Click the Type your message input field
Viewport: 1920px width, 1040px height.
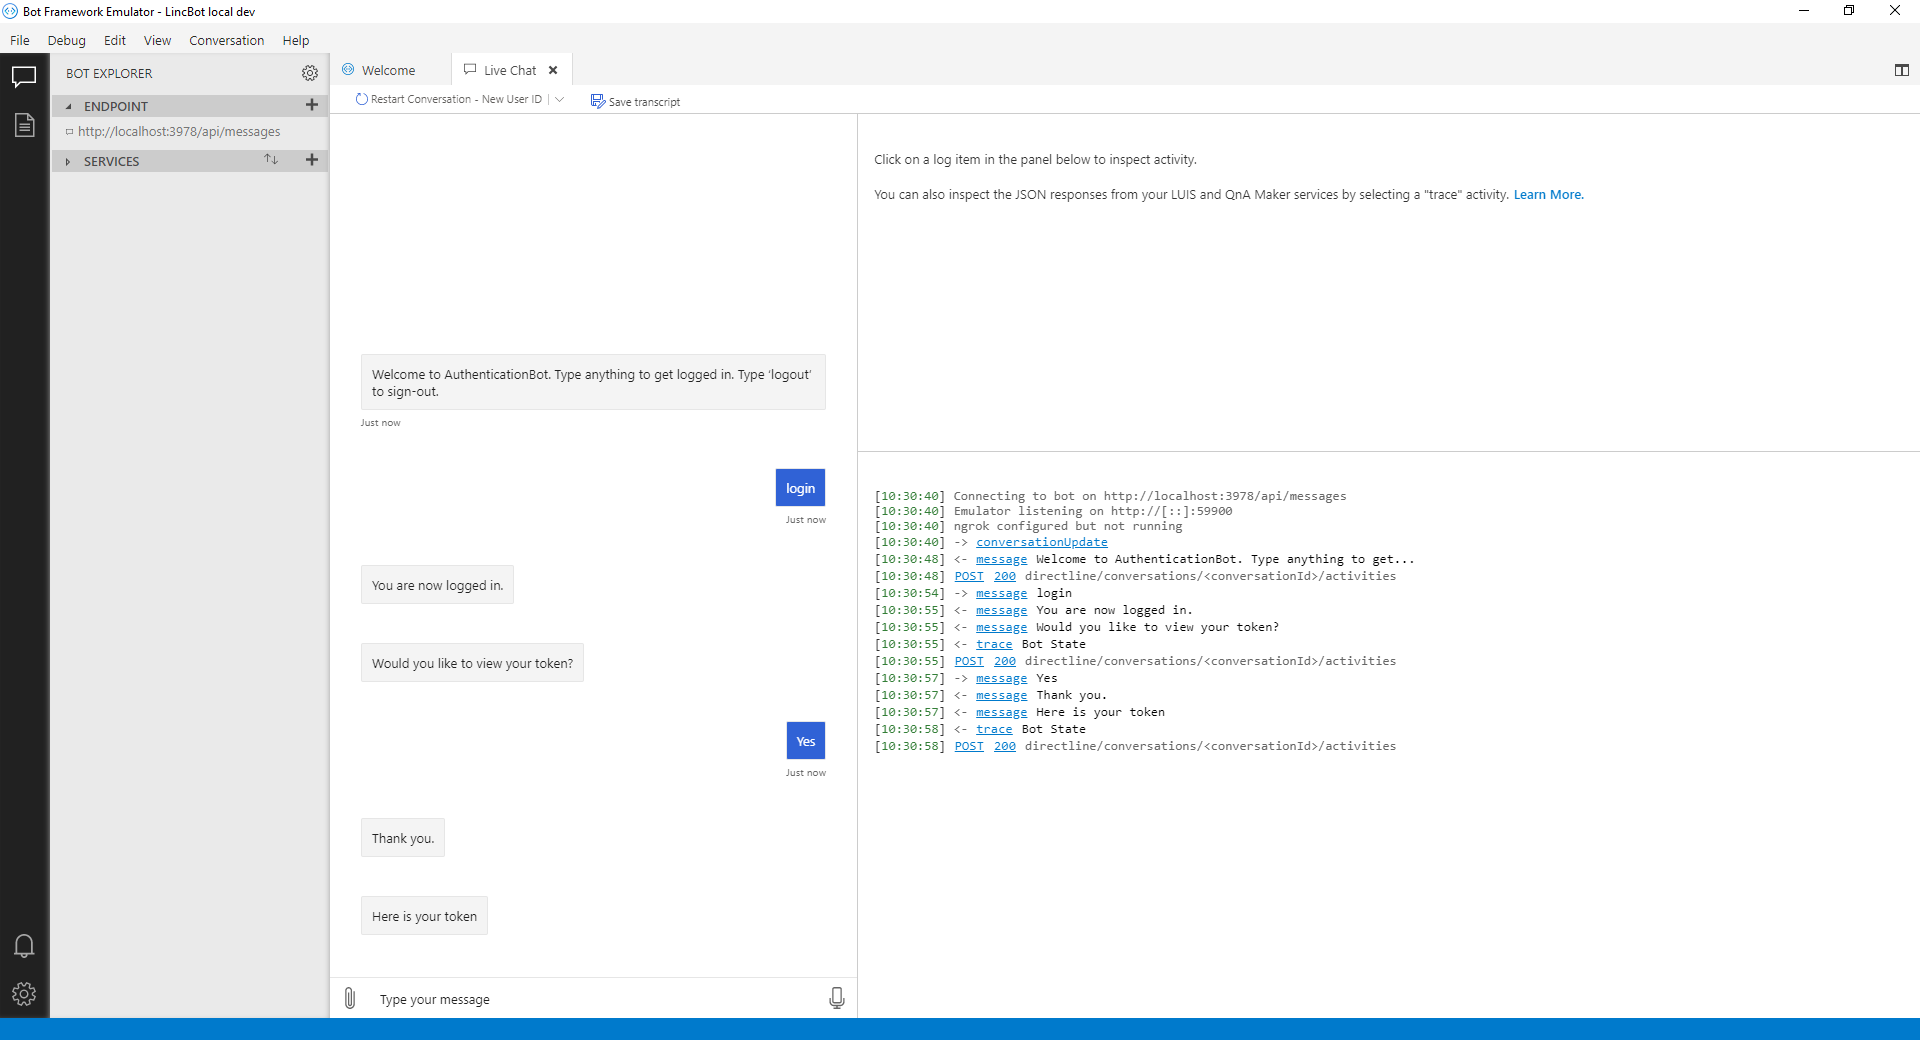coord(500,999)
